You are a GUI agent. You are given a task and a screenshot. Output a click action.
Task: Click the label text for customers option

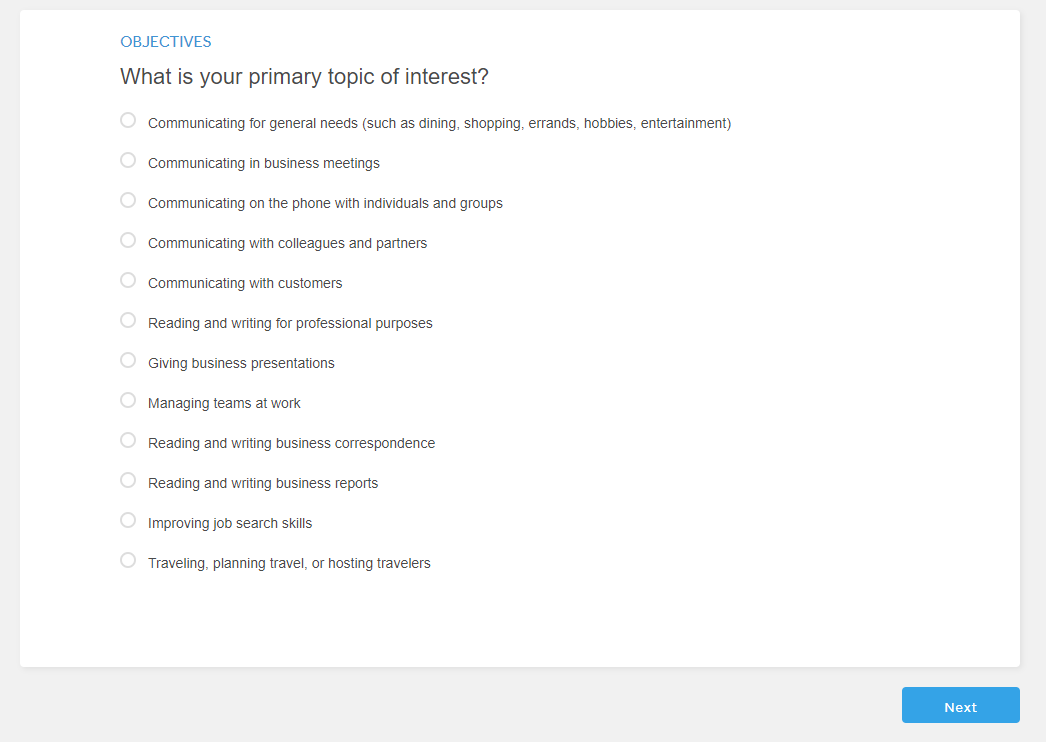(244, 283)
